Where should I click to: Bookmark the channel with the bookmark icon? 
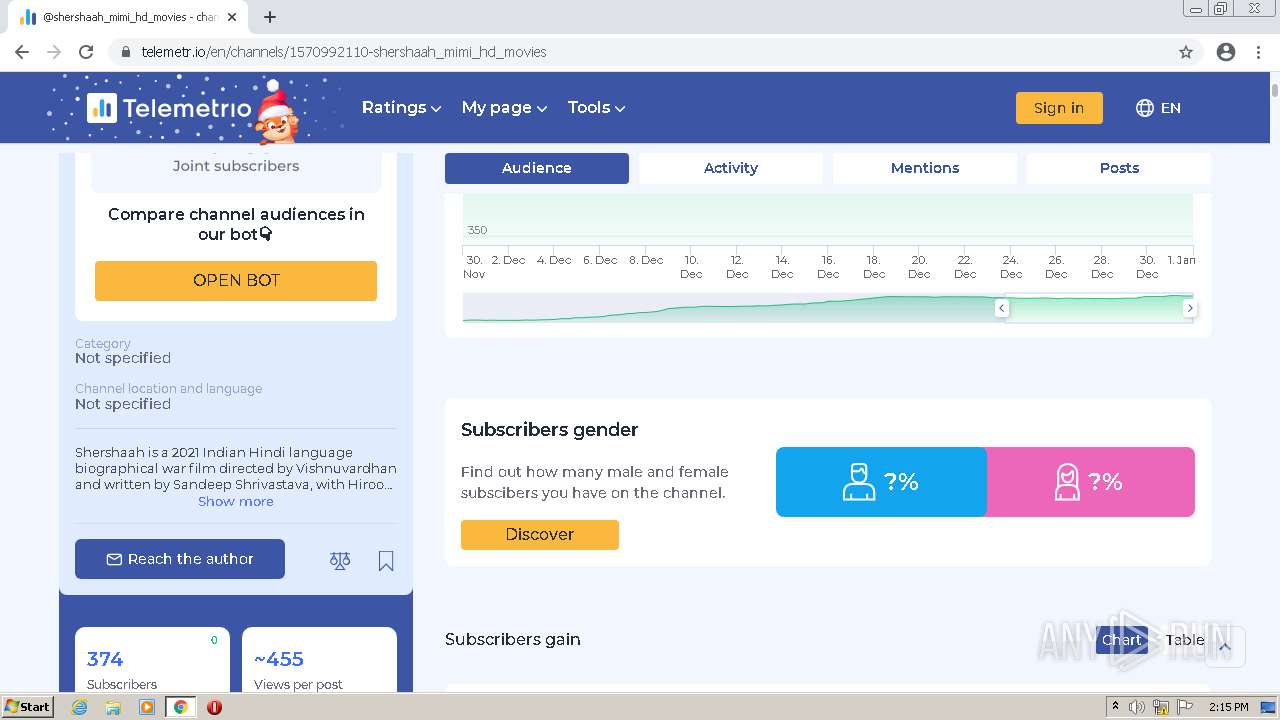[x=386, y=561]
